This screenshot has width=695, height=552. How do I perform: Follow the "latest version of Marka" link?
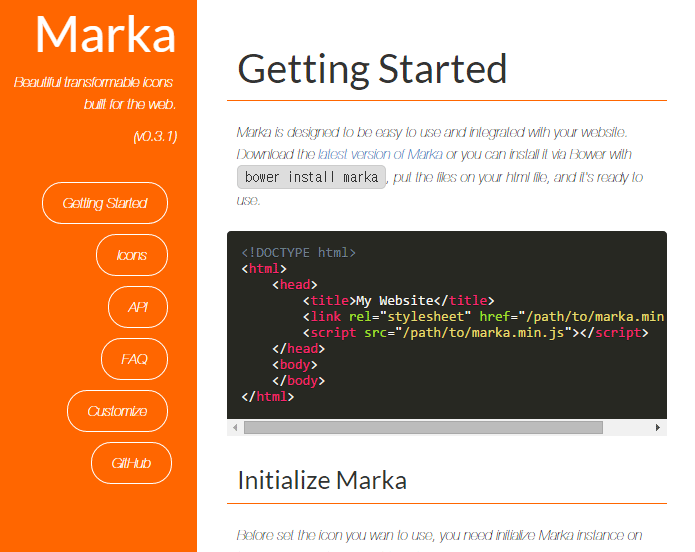(380, 154)
